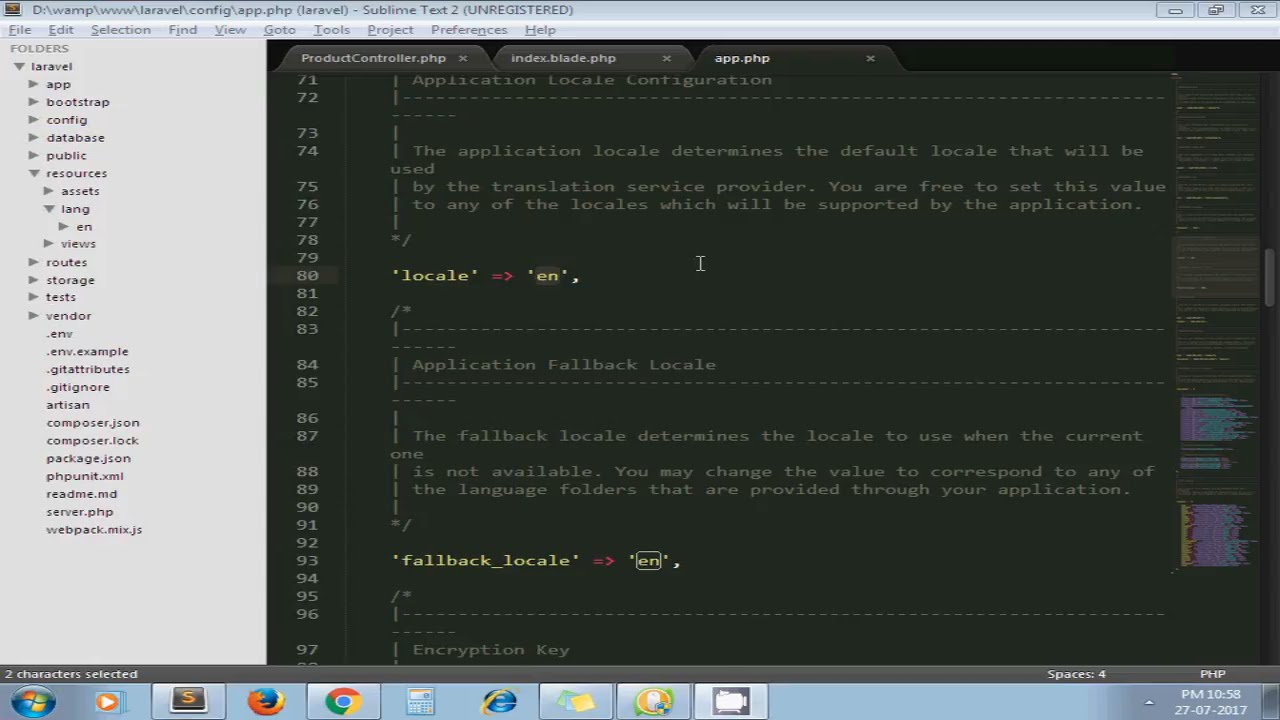This screenshot has height=720, width=1280.
Task: Open Calculator from the taskbar
Action: tap(420, 701)
